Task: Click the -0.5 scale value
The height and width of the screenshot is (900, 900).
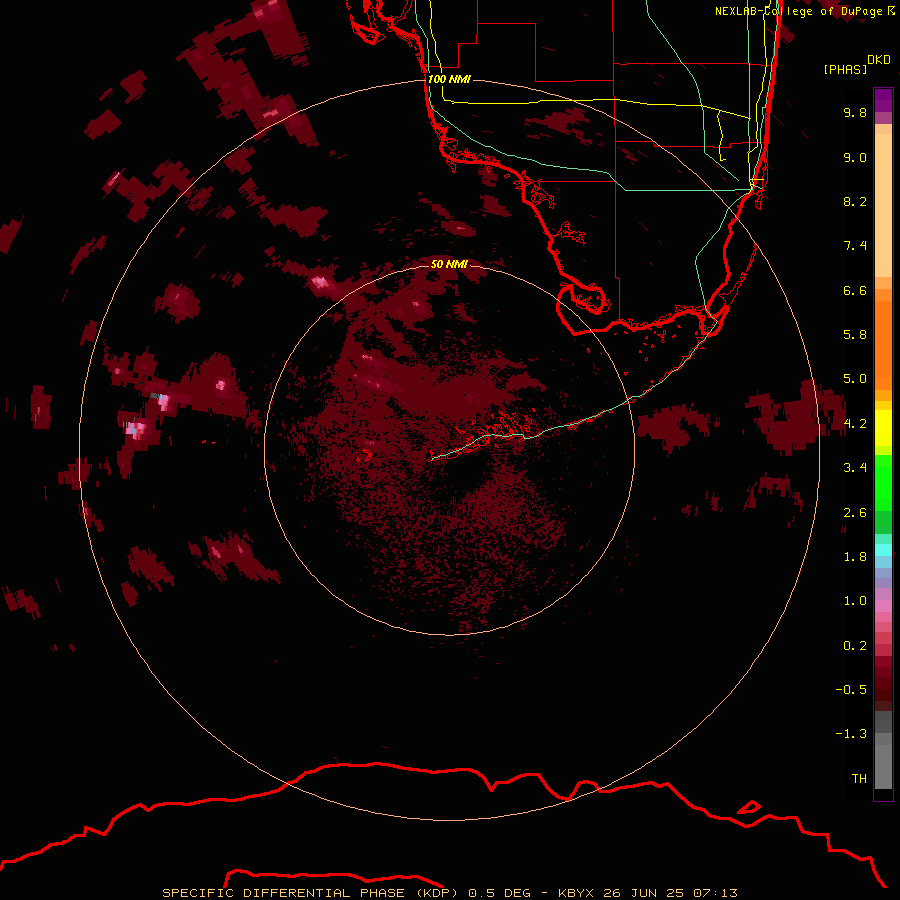Action: [x=851, y=690]
